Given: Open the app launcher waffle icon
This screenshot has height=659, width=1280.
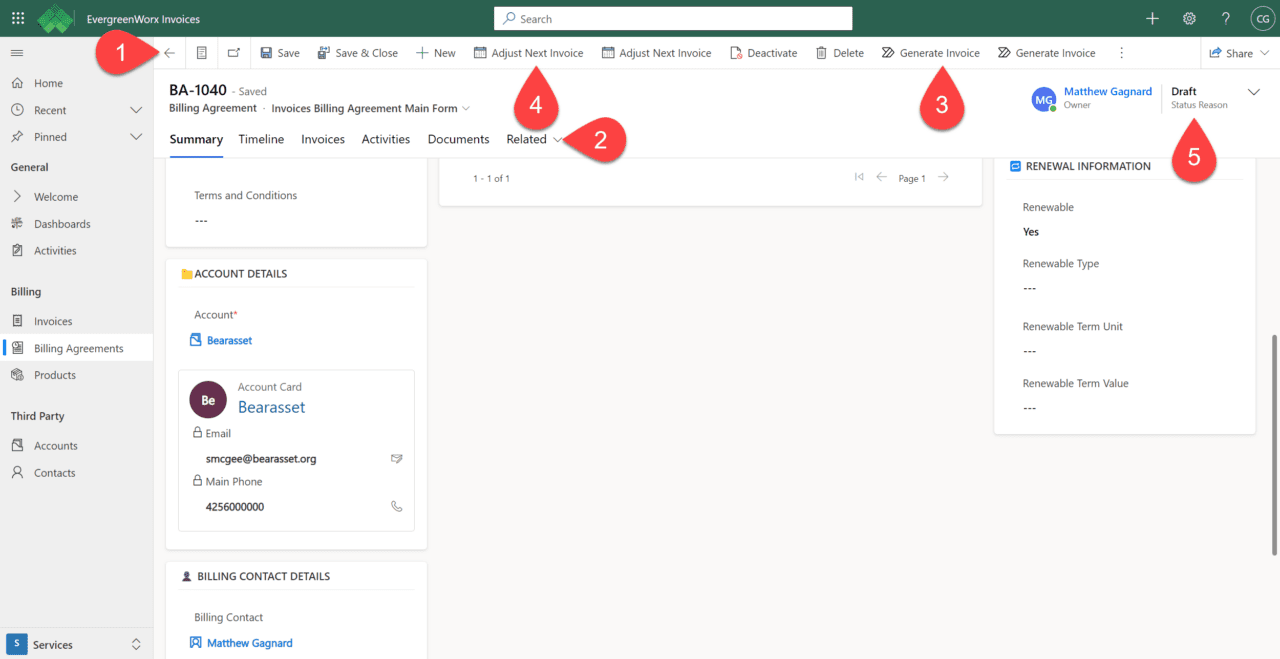Looking at the screenshot, I should [x=18, y=18].
